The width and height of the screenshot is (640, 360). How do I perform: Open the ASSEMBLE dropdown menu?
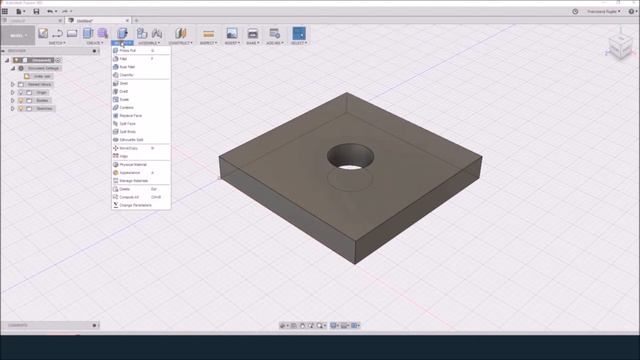[x=149, y=43]
